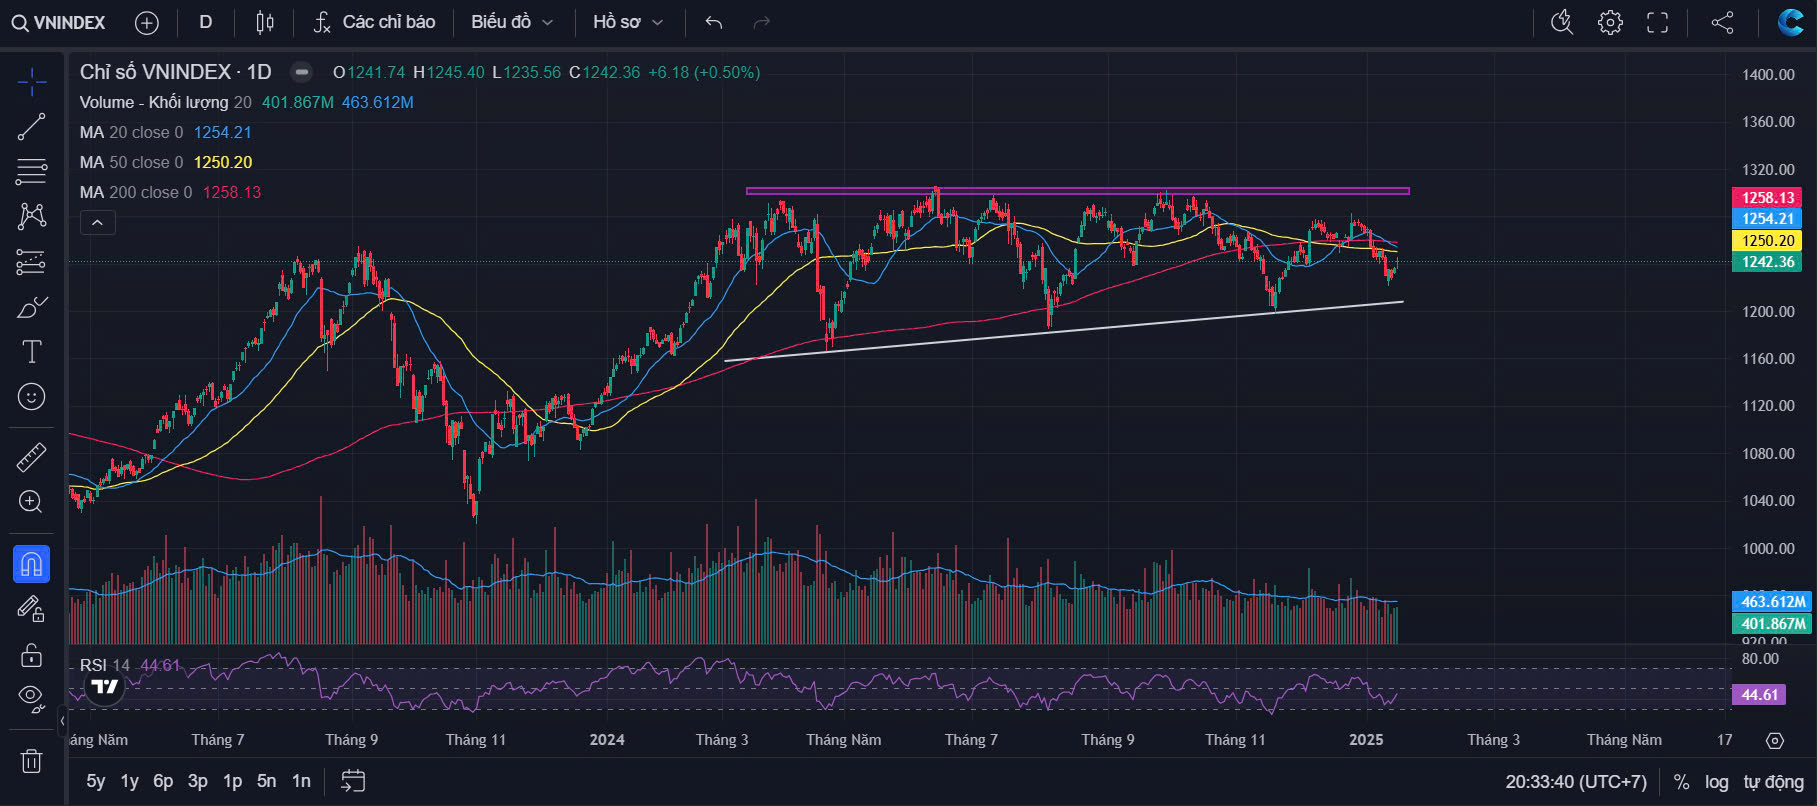The image size is (1817, 806).
Task: Select the text annotation tool
Action: coord(31,352)
